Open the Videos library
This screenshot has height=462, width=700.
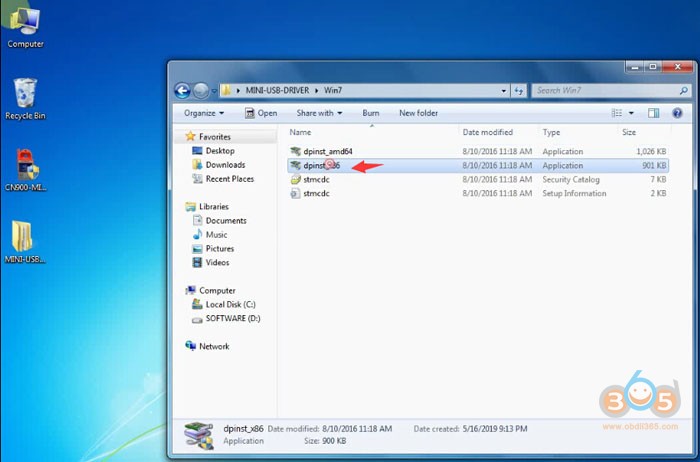[x=217, y=262]
